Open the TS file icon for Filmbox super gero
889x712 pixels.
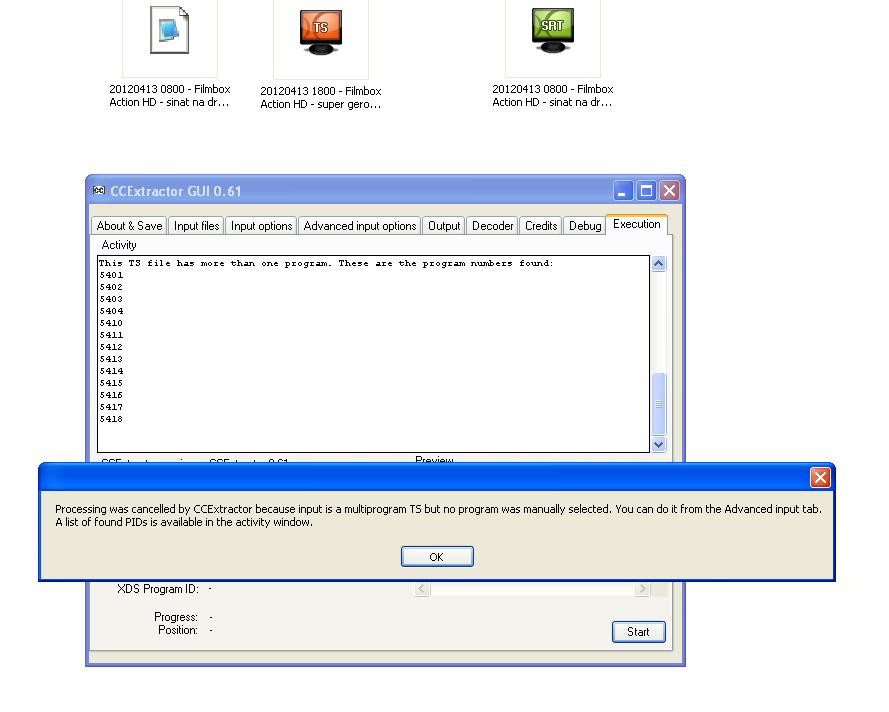(x=321, y=32)
